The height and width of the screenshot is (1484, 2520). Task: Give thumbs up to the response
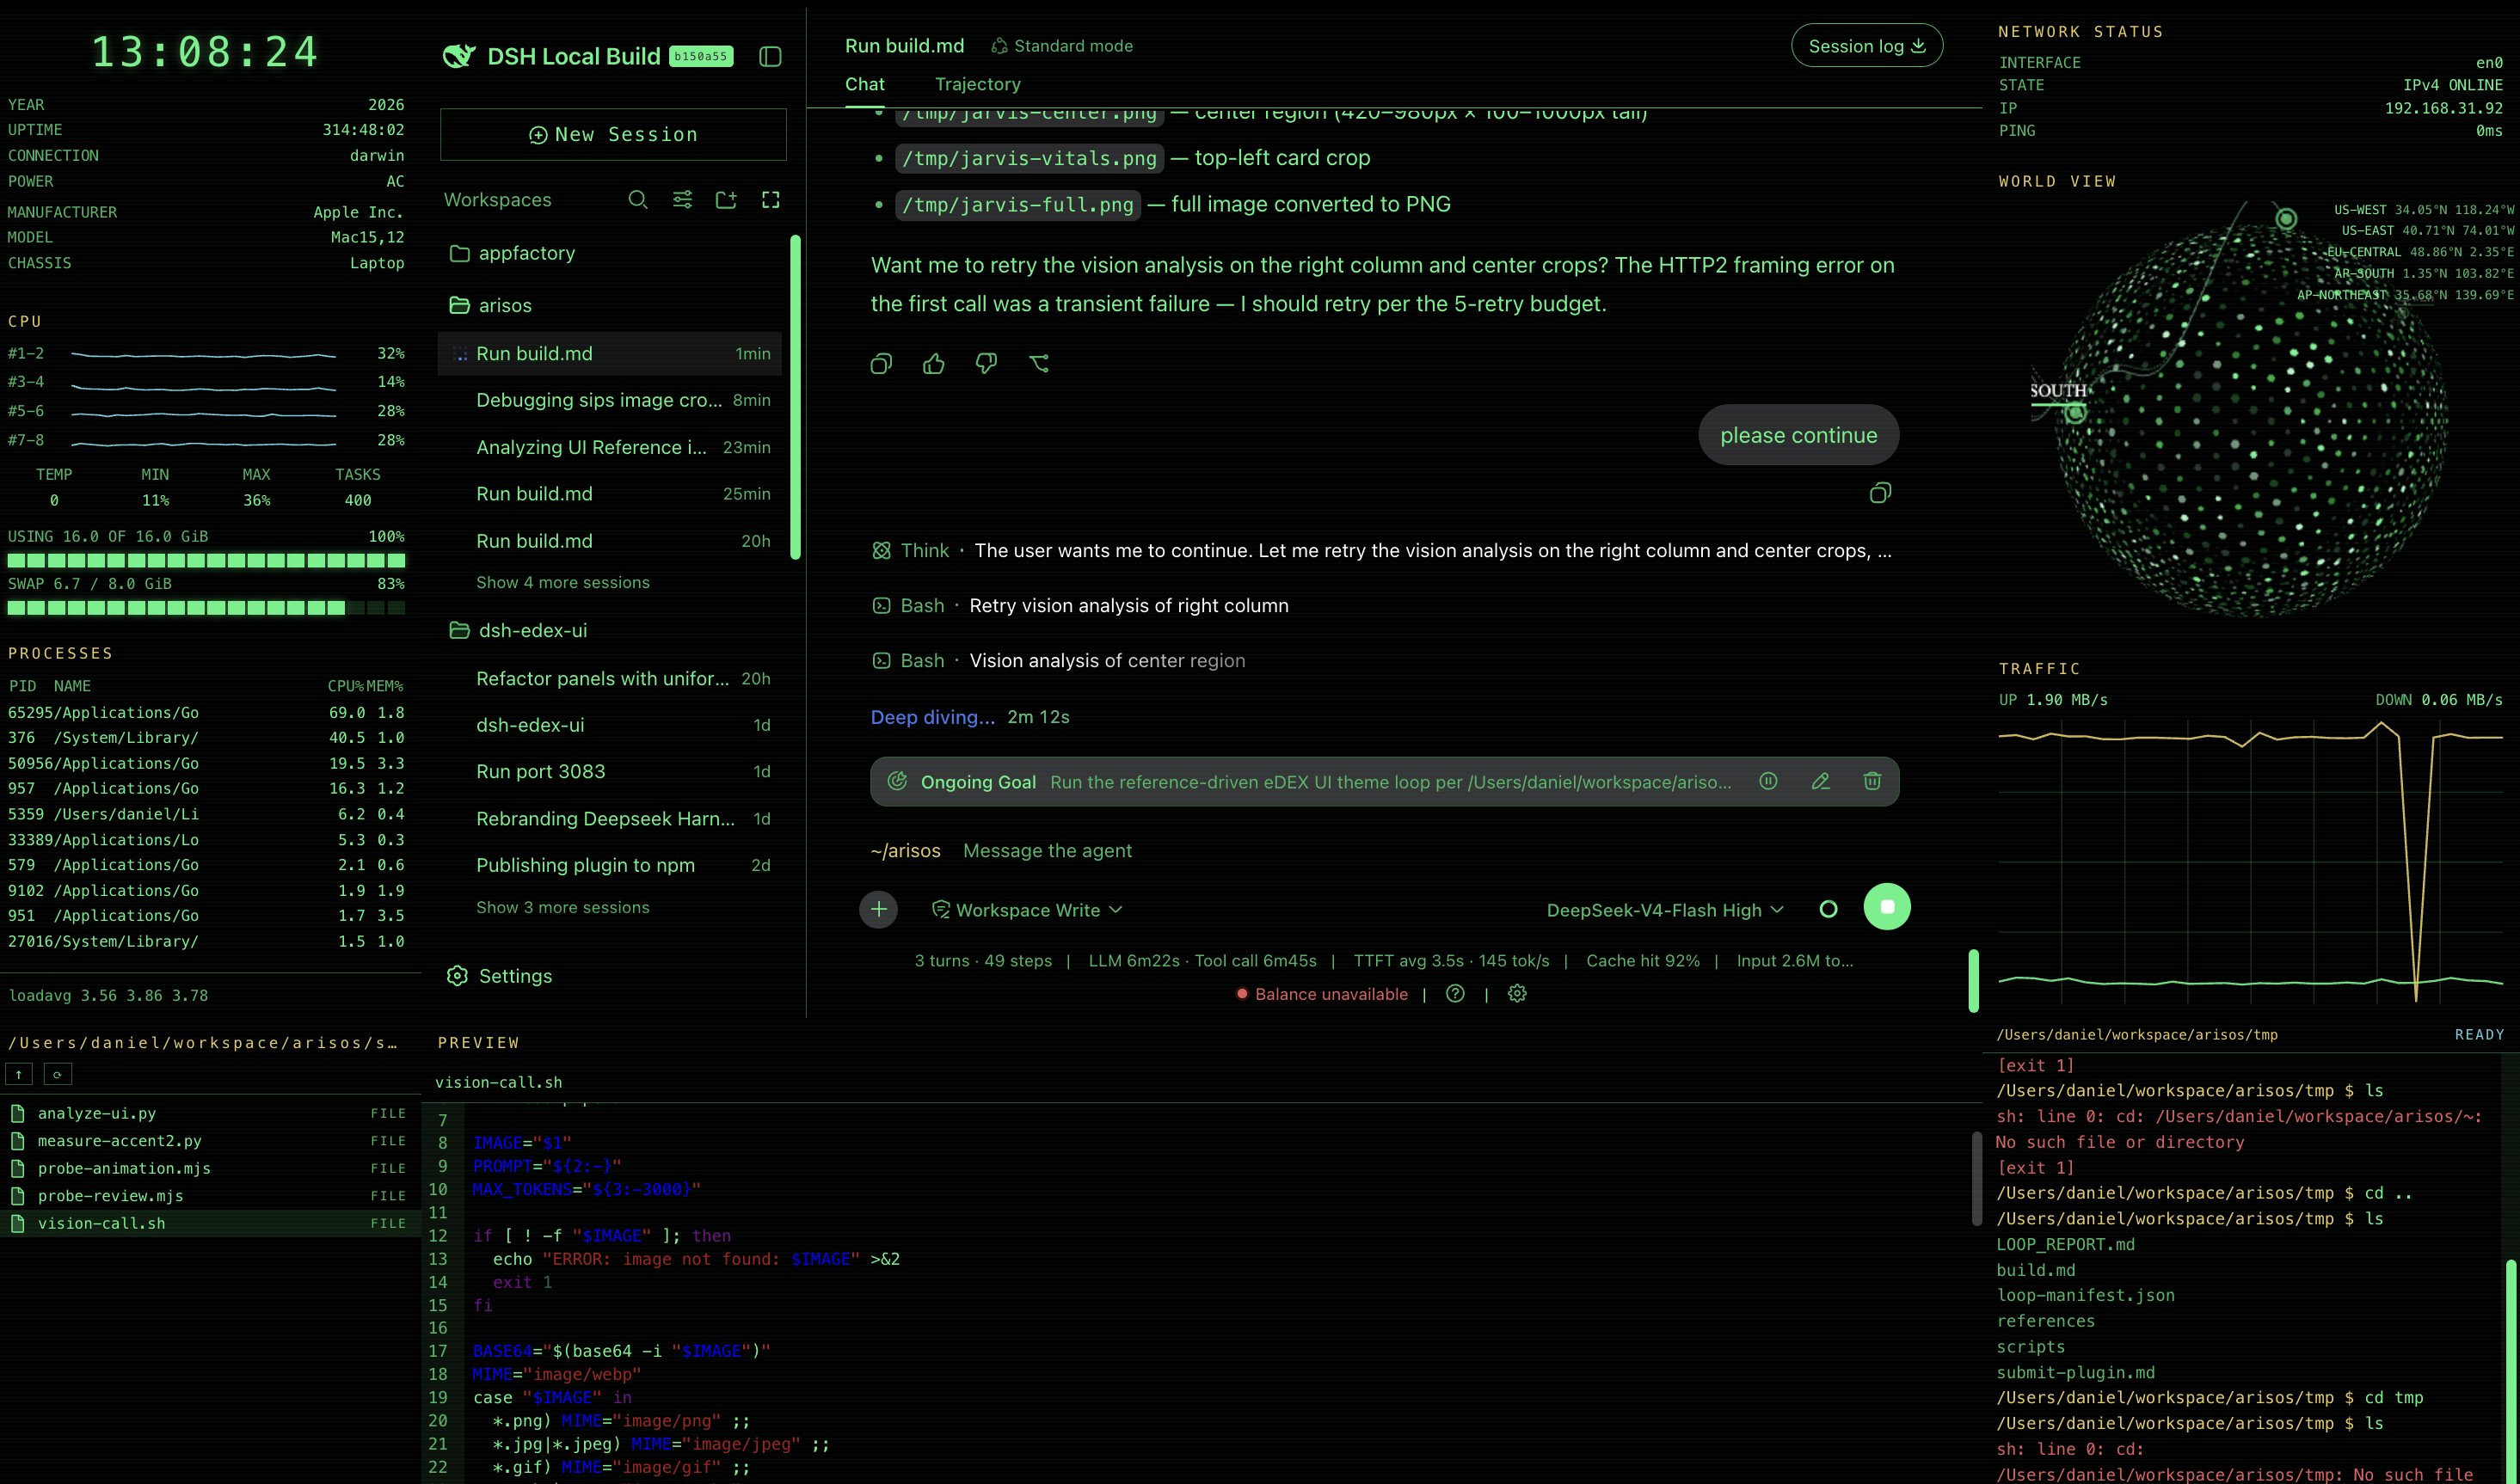pos(933,364)
